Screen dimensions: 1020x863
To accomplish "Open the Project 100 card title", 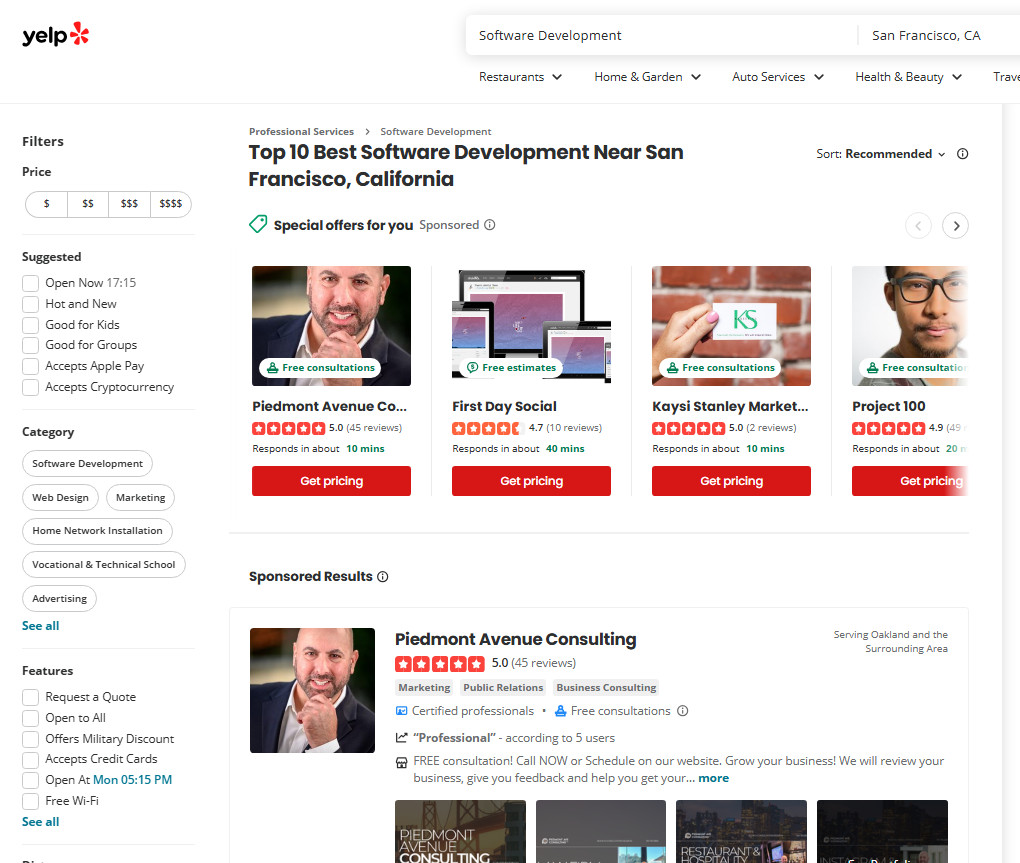I will coord(889,406).
